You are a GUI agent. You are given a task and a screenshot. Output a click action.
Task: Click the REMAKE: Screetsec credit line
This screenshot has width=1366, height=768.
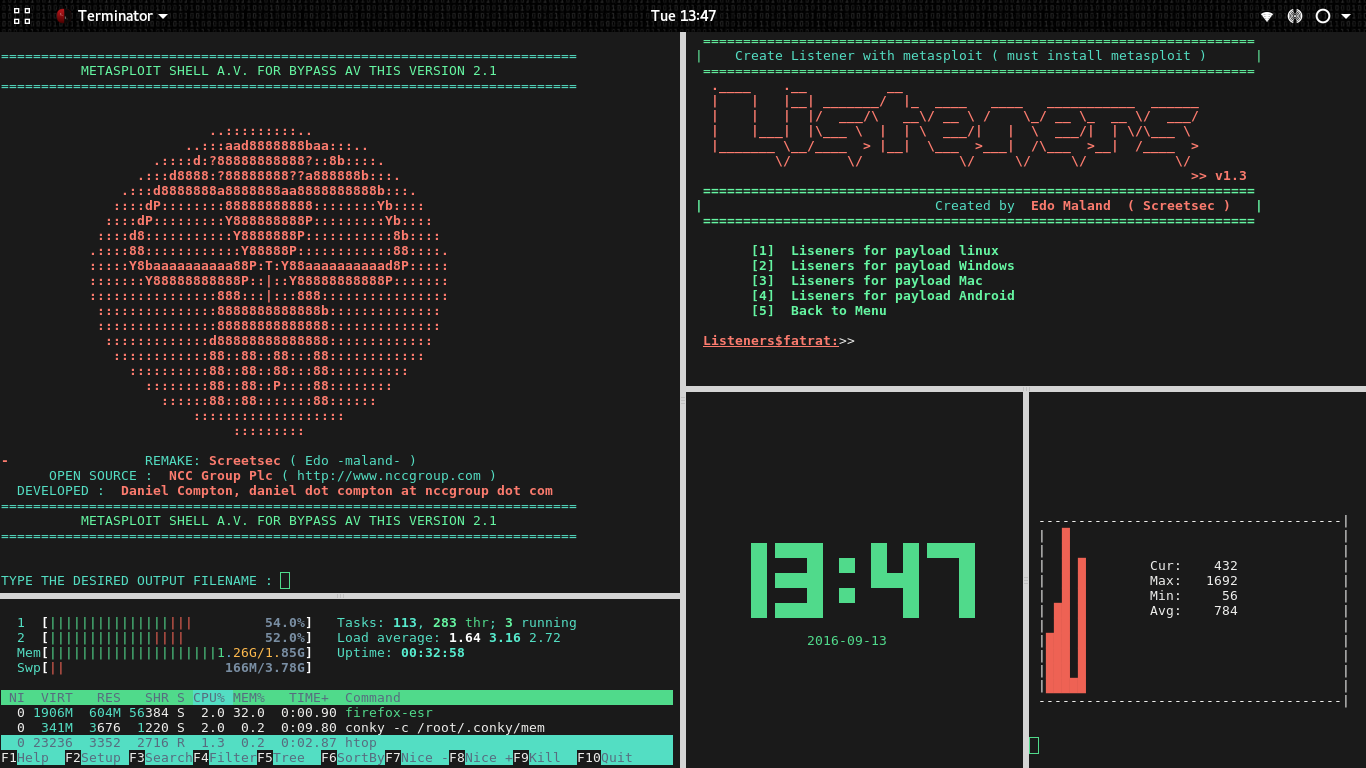(281, 461)
